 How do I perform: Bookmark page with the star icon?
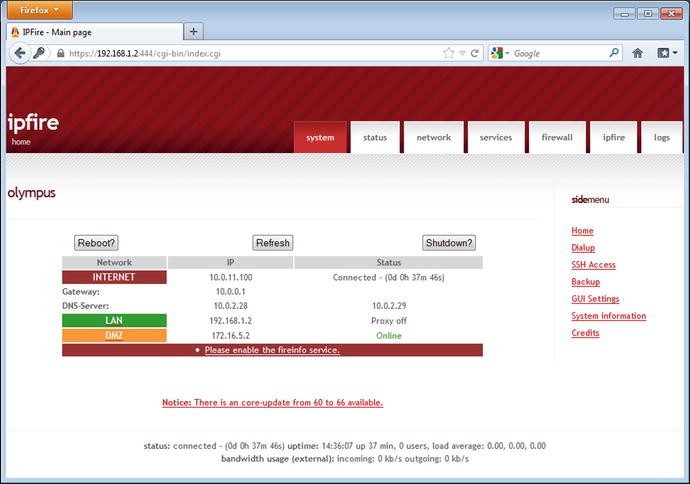point(448,53)
